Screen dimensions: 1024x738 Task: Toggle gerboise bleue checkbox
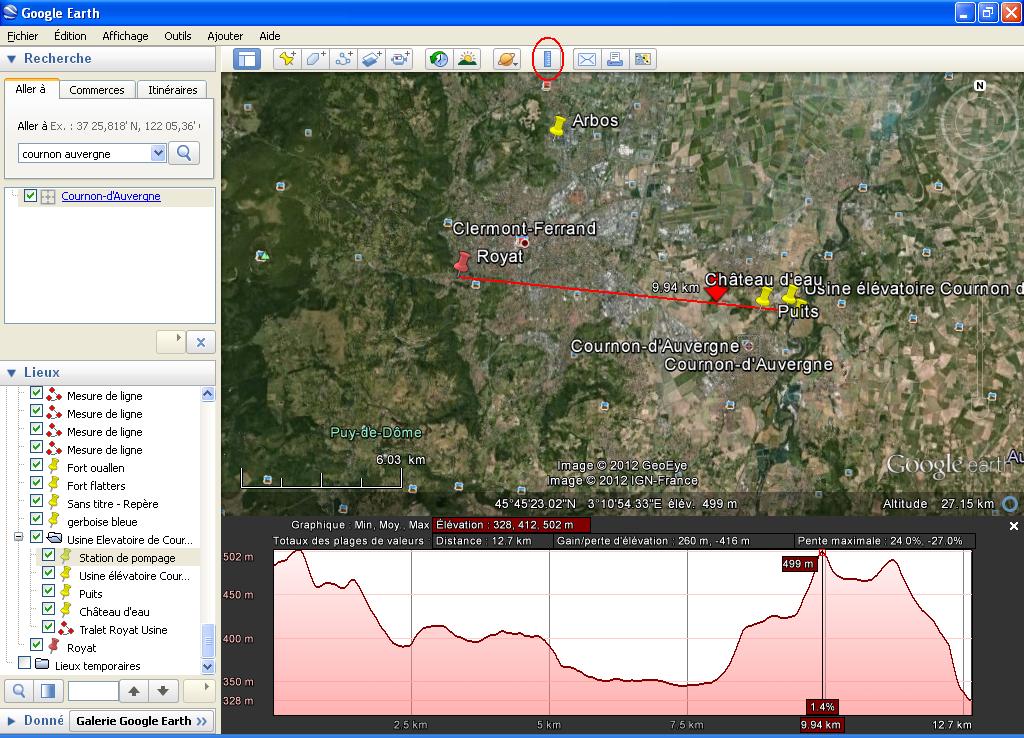[x=37, y=519]
